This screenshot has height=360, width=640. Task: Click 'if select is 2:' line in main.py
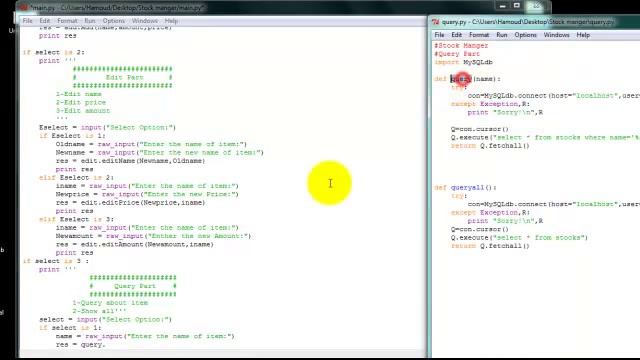click(x=53, y=52)
